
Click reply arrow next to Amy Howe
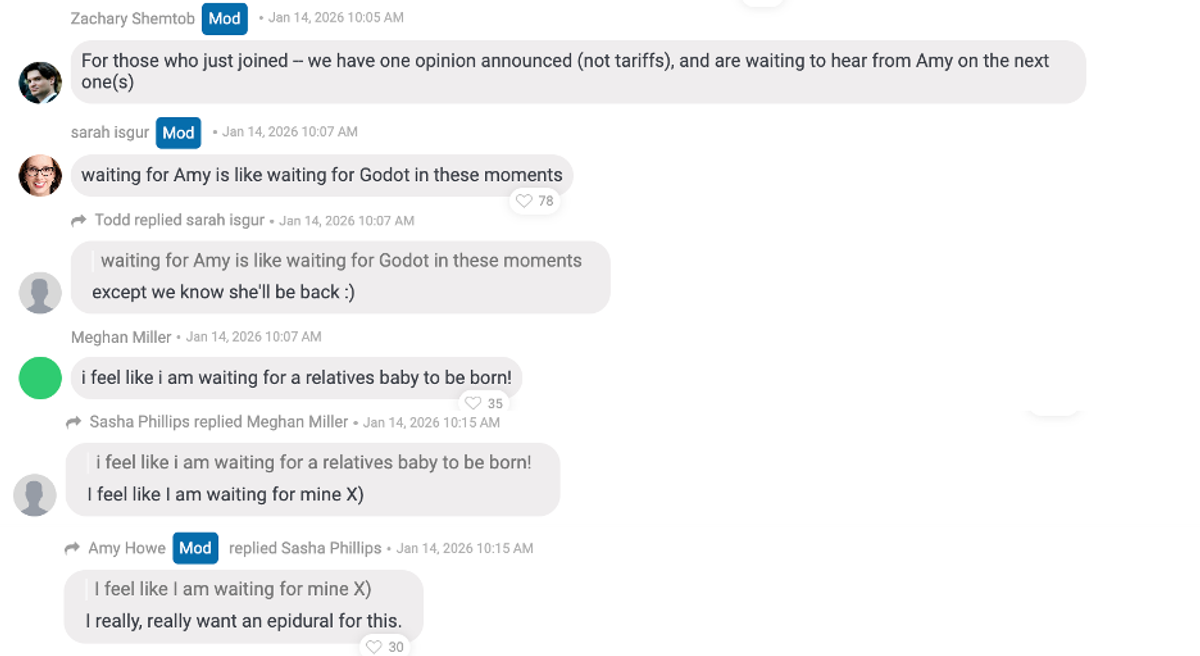72,548
